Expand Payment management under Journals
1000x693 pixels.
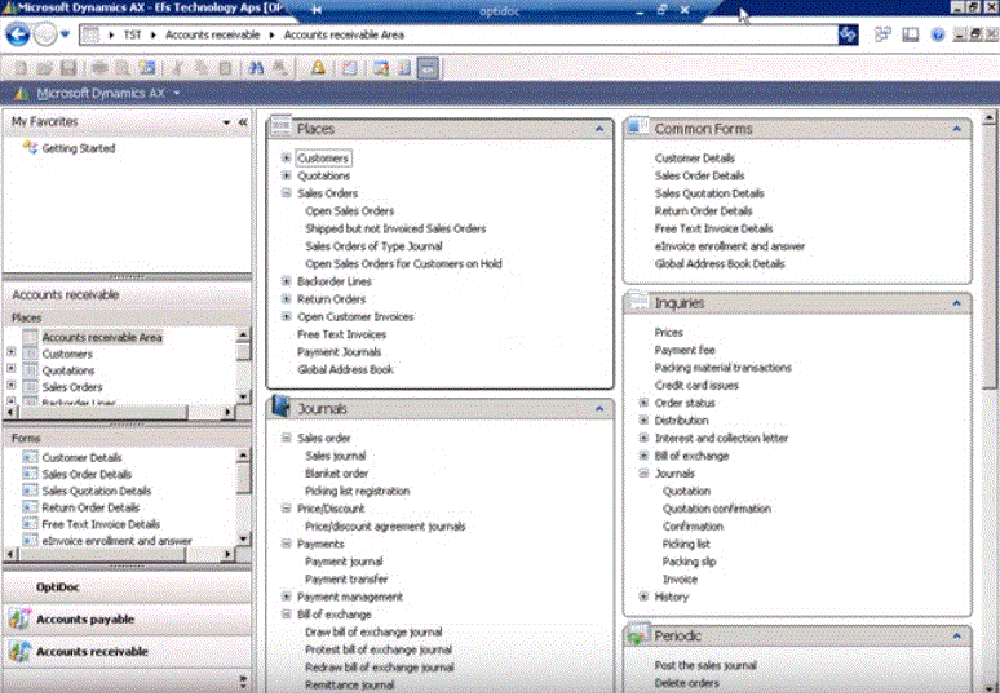coord(287,597)
